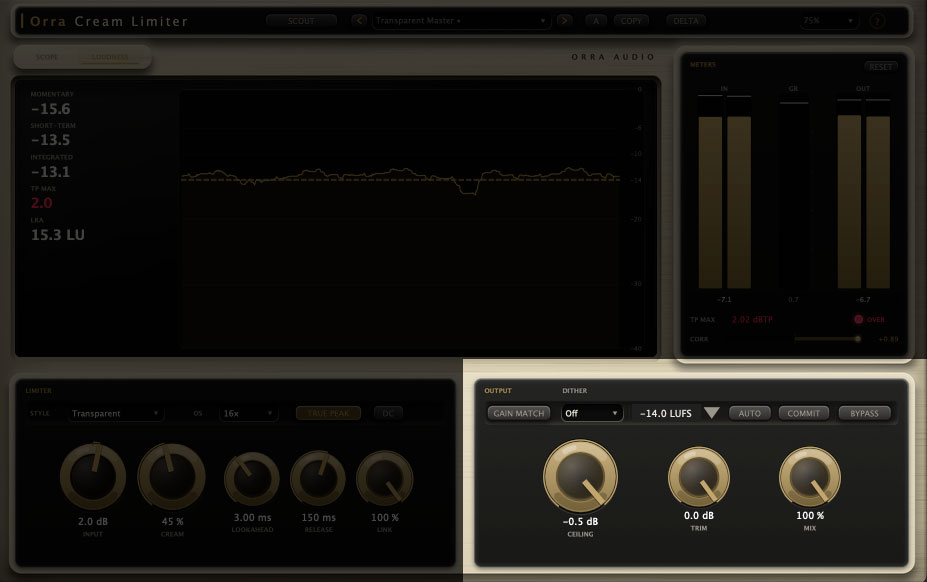
Task: Click the TRIM knob
Action: 699,476
